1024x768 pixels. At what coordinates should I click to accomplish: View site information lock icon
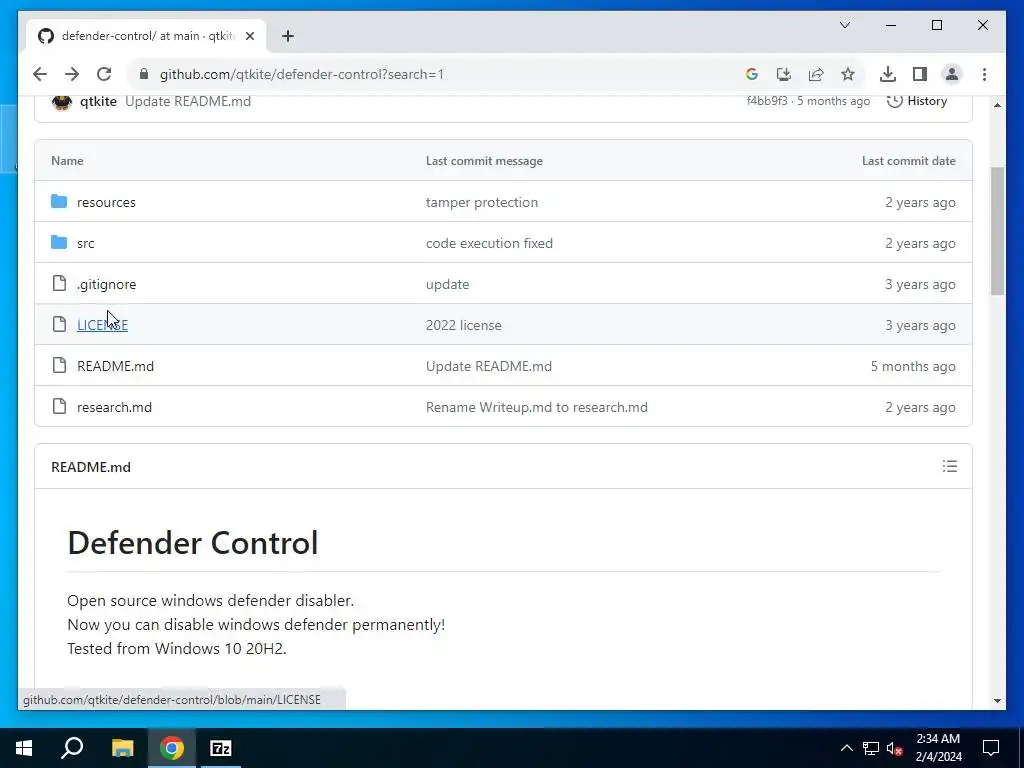(144, 74)
